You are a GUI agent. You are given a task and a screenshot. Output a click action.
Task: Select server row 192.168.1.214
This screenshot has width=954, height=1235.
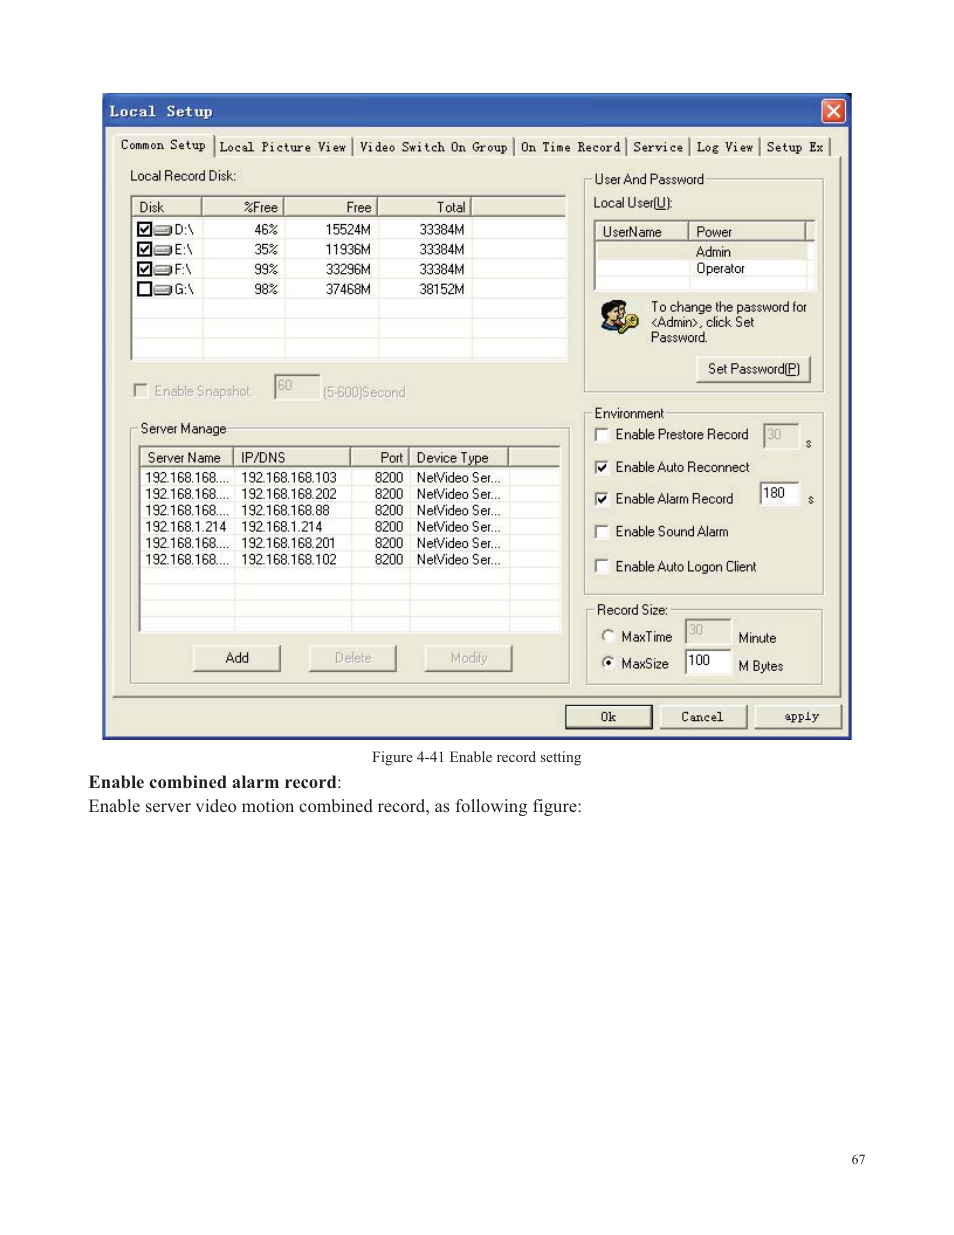coord(349,527)
